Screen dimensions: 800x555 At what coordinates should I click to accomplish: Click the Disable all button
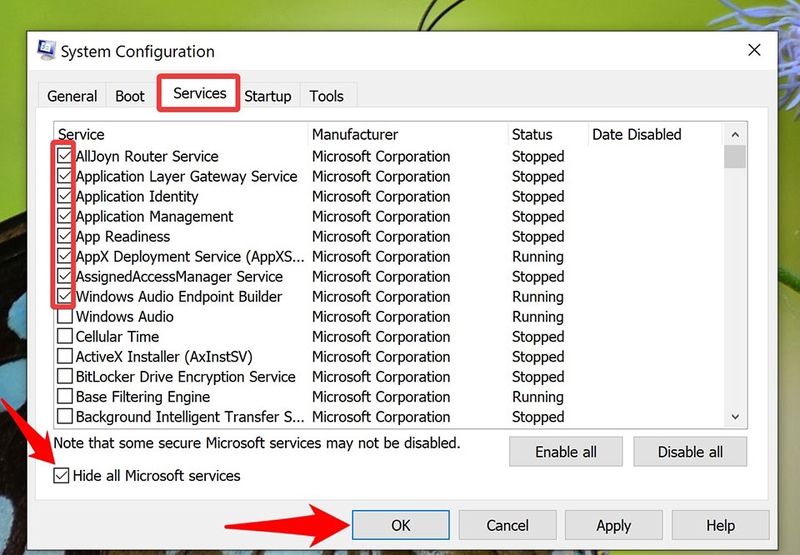690,451
